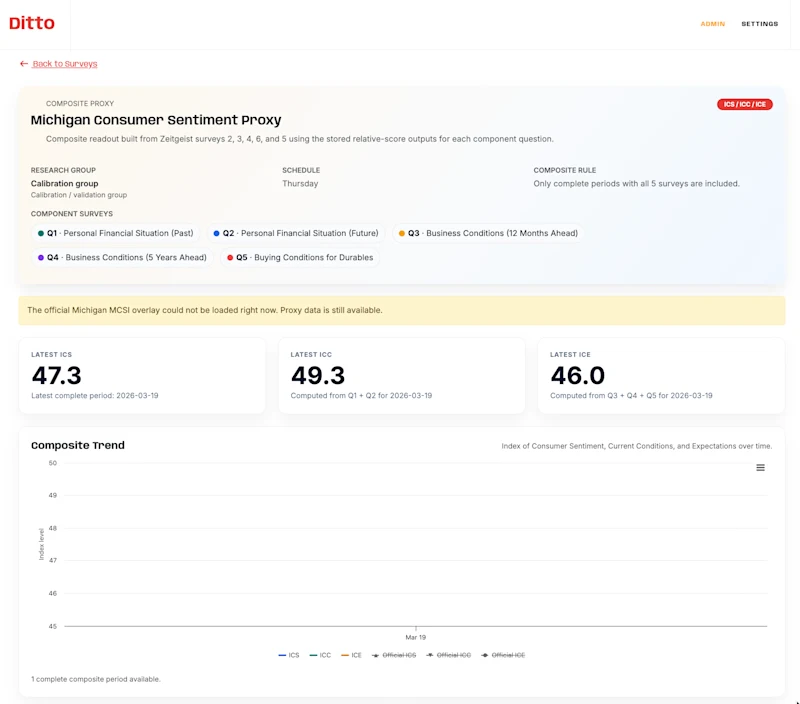The image size is (800, 704).
Task: Click the 'Calibration / validation group' subtitle
Action: (x=79, y=195)
